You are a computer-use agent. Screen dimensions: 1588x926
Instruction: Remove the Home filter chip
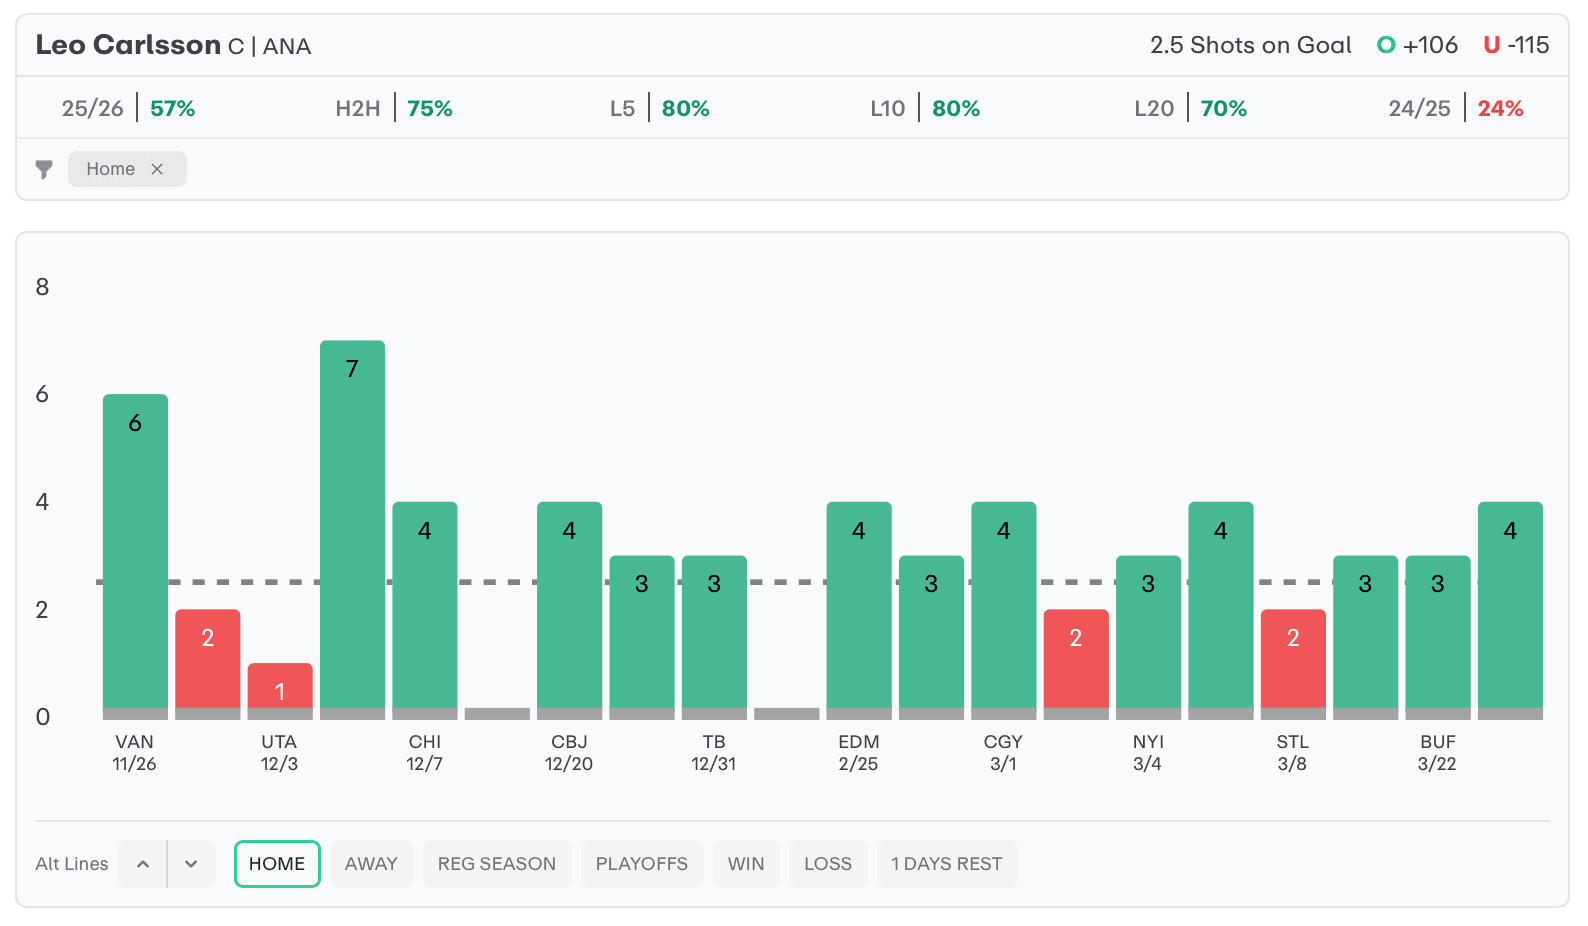click(x=157, y=169)
